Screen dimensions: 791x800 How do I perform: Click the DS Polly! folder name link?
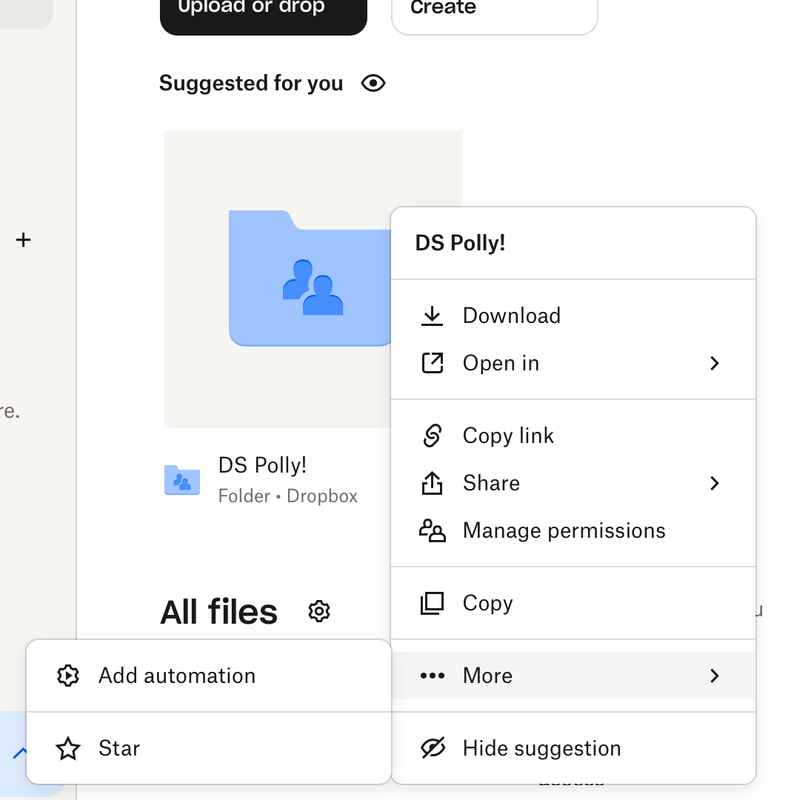tap(262, 466)
